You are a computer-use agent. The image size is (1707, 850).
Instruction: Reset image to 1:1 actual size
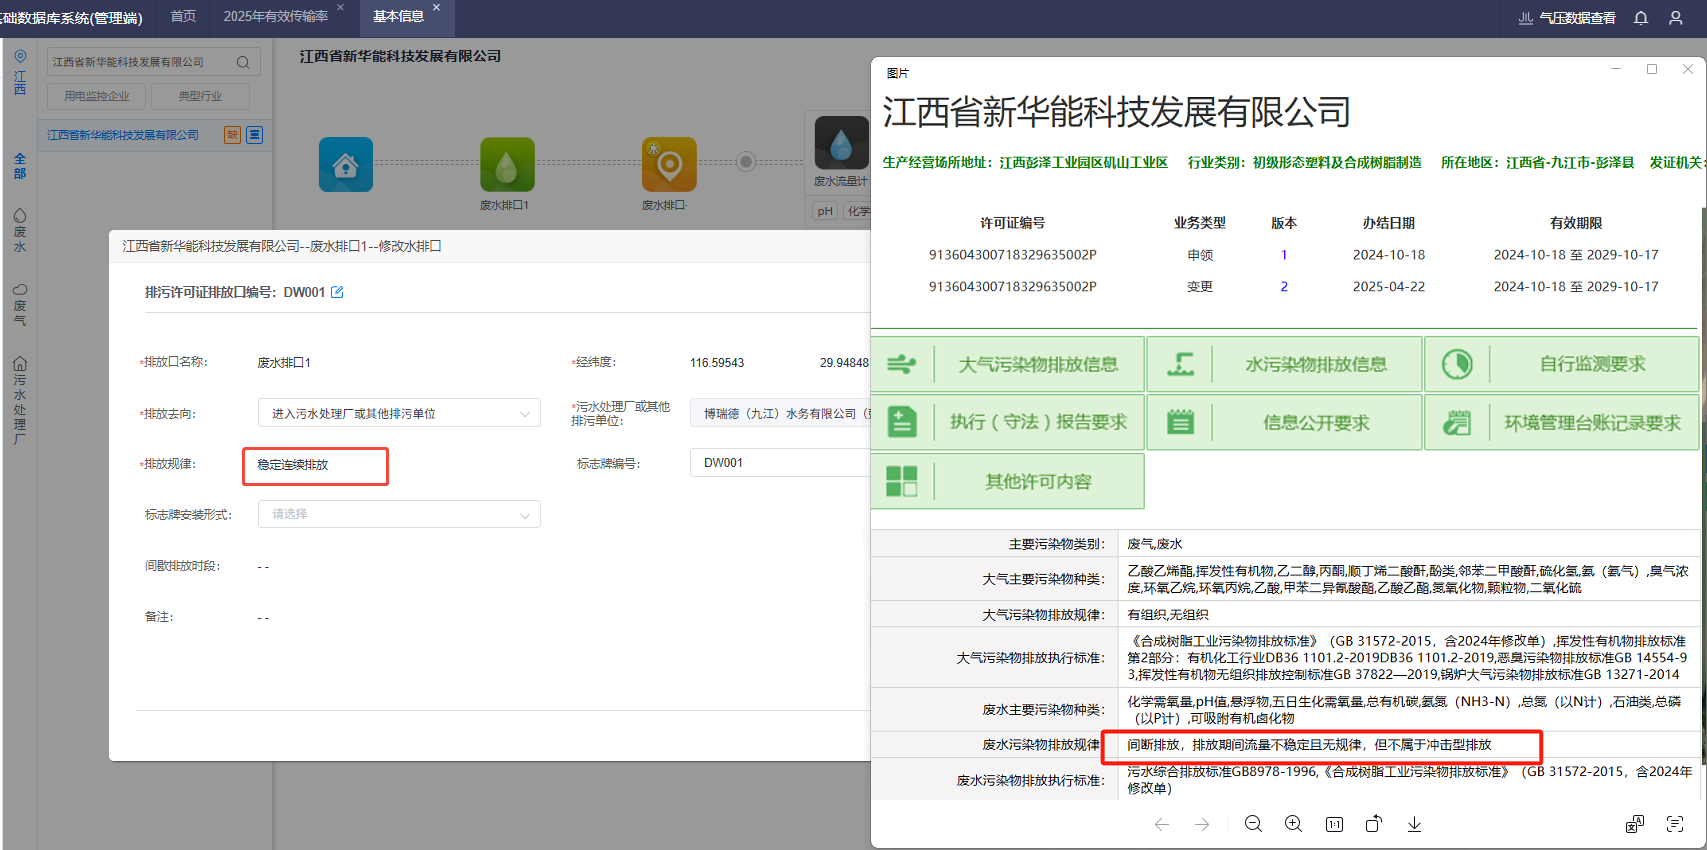pos(1334,824)
